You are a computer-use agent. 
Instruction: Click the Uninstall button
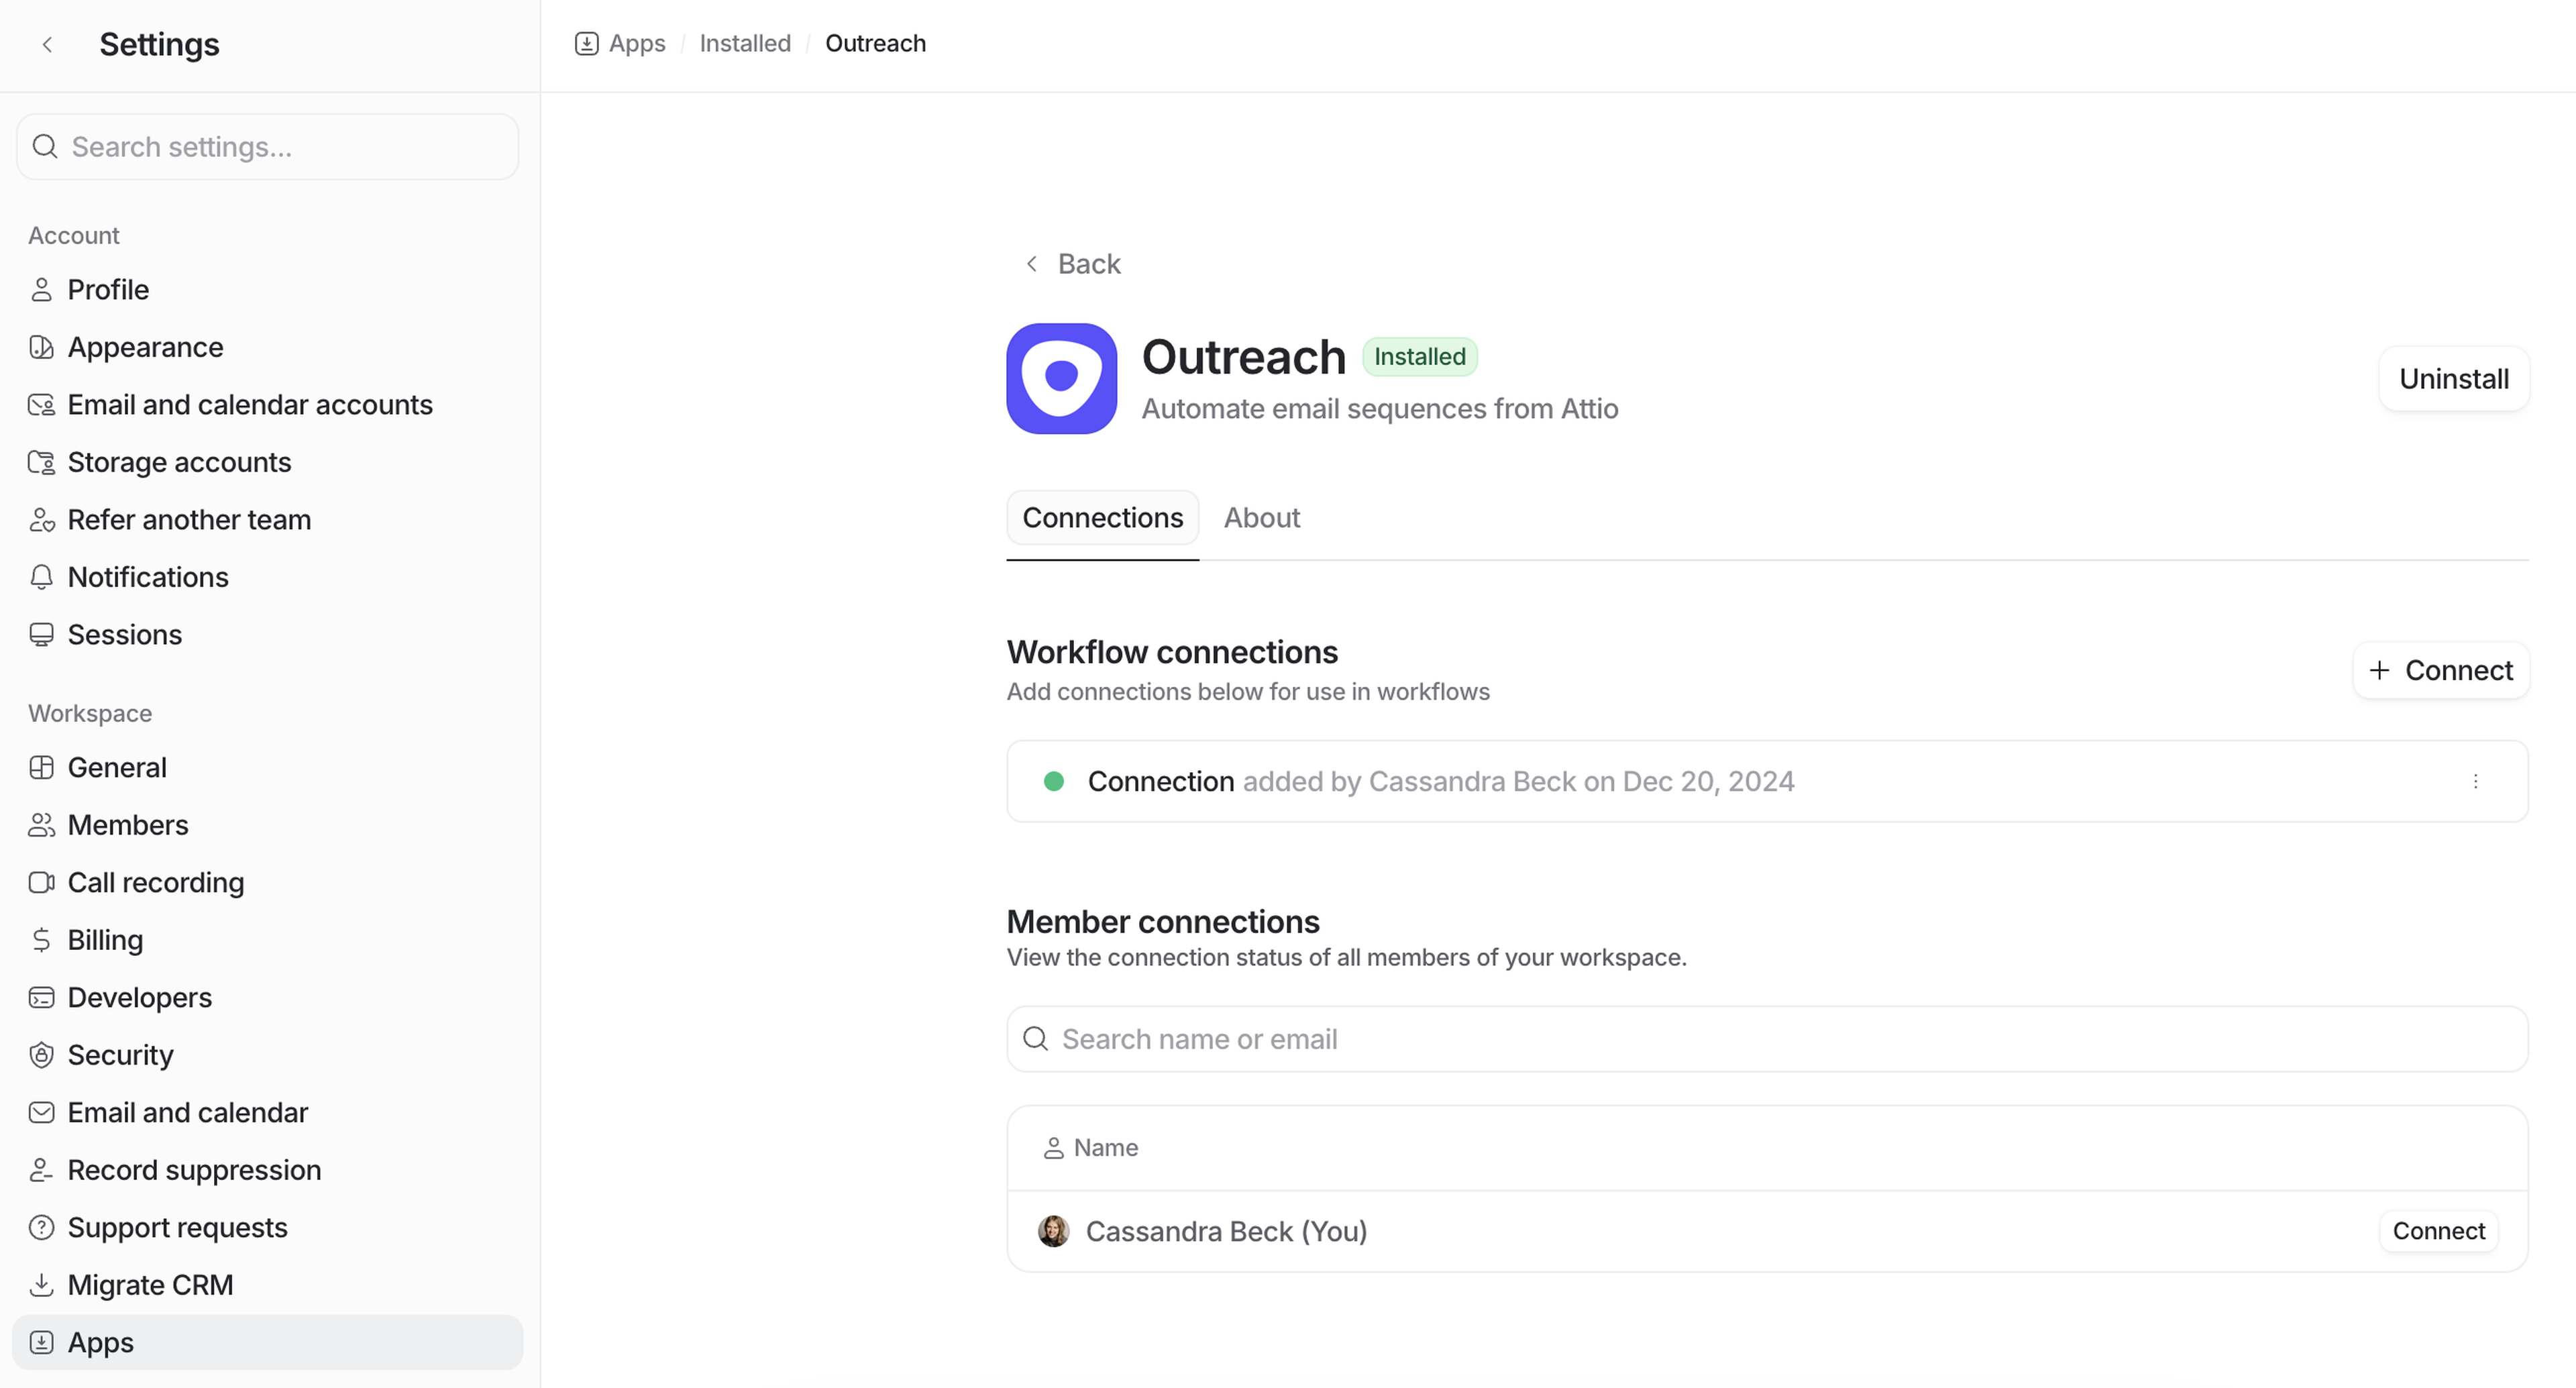2453,379
